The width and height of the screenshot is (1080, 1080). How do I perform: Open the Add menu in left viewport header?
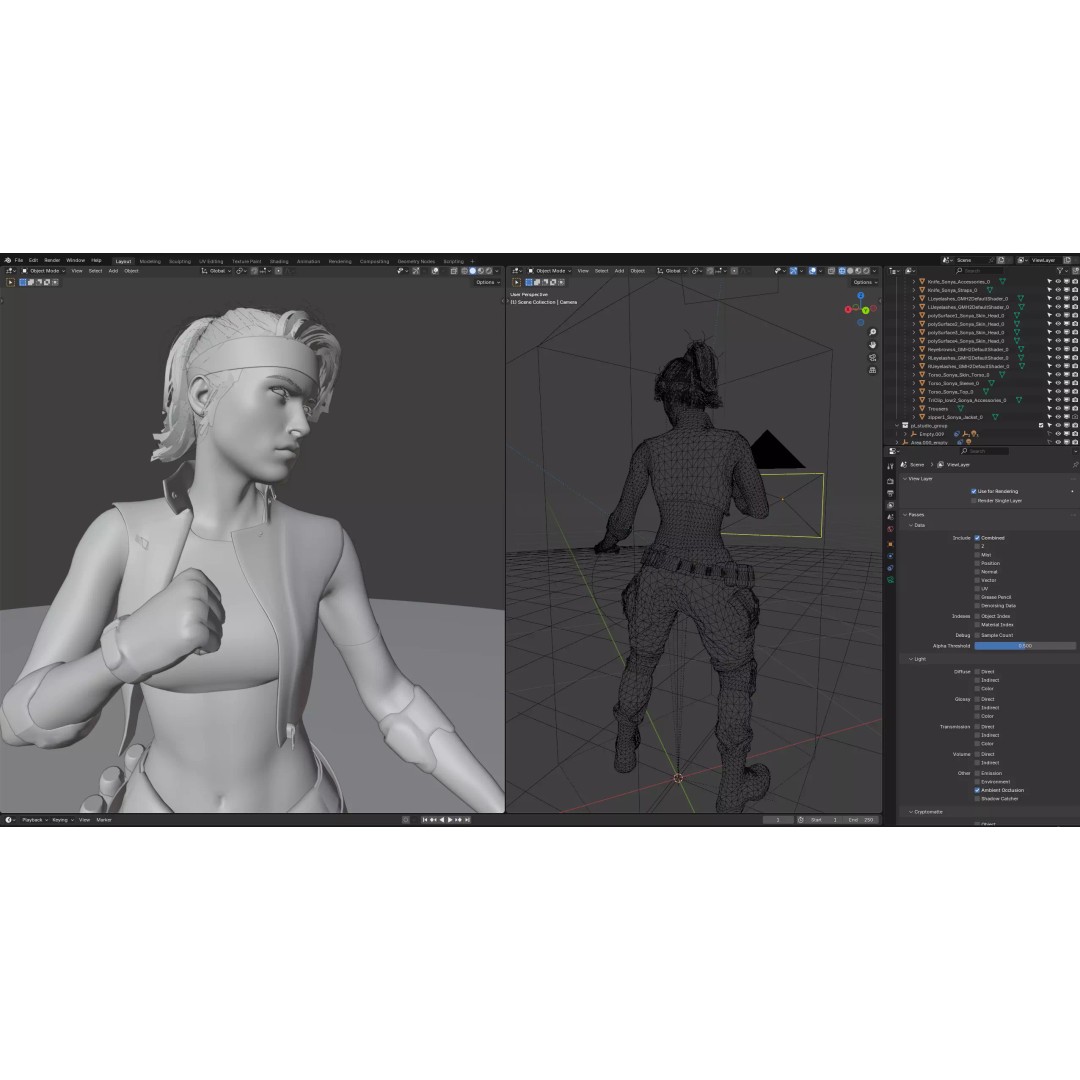pos(113,271)
